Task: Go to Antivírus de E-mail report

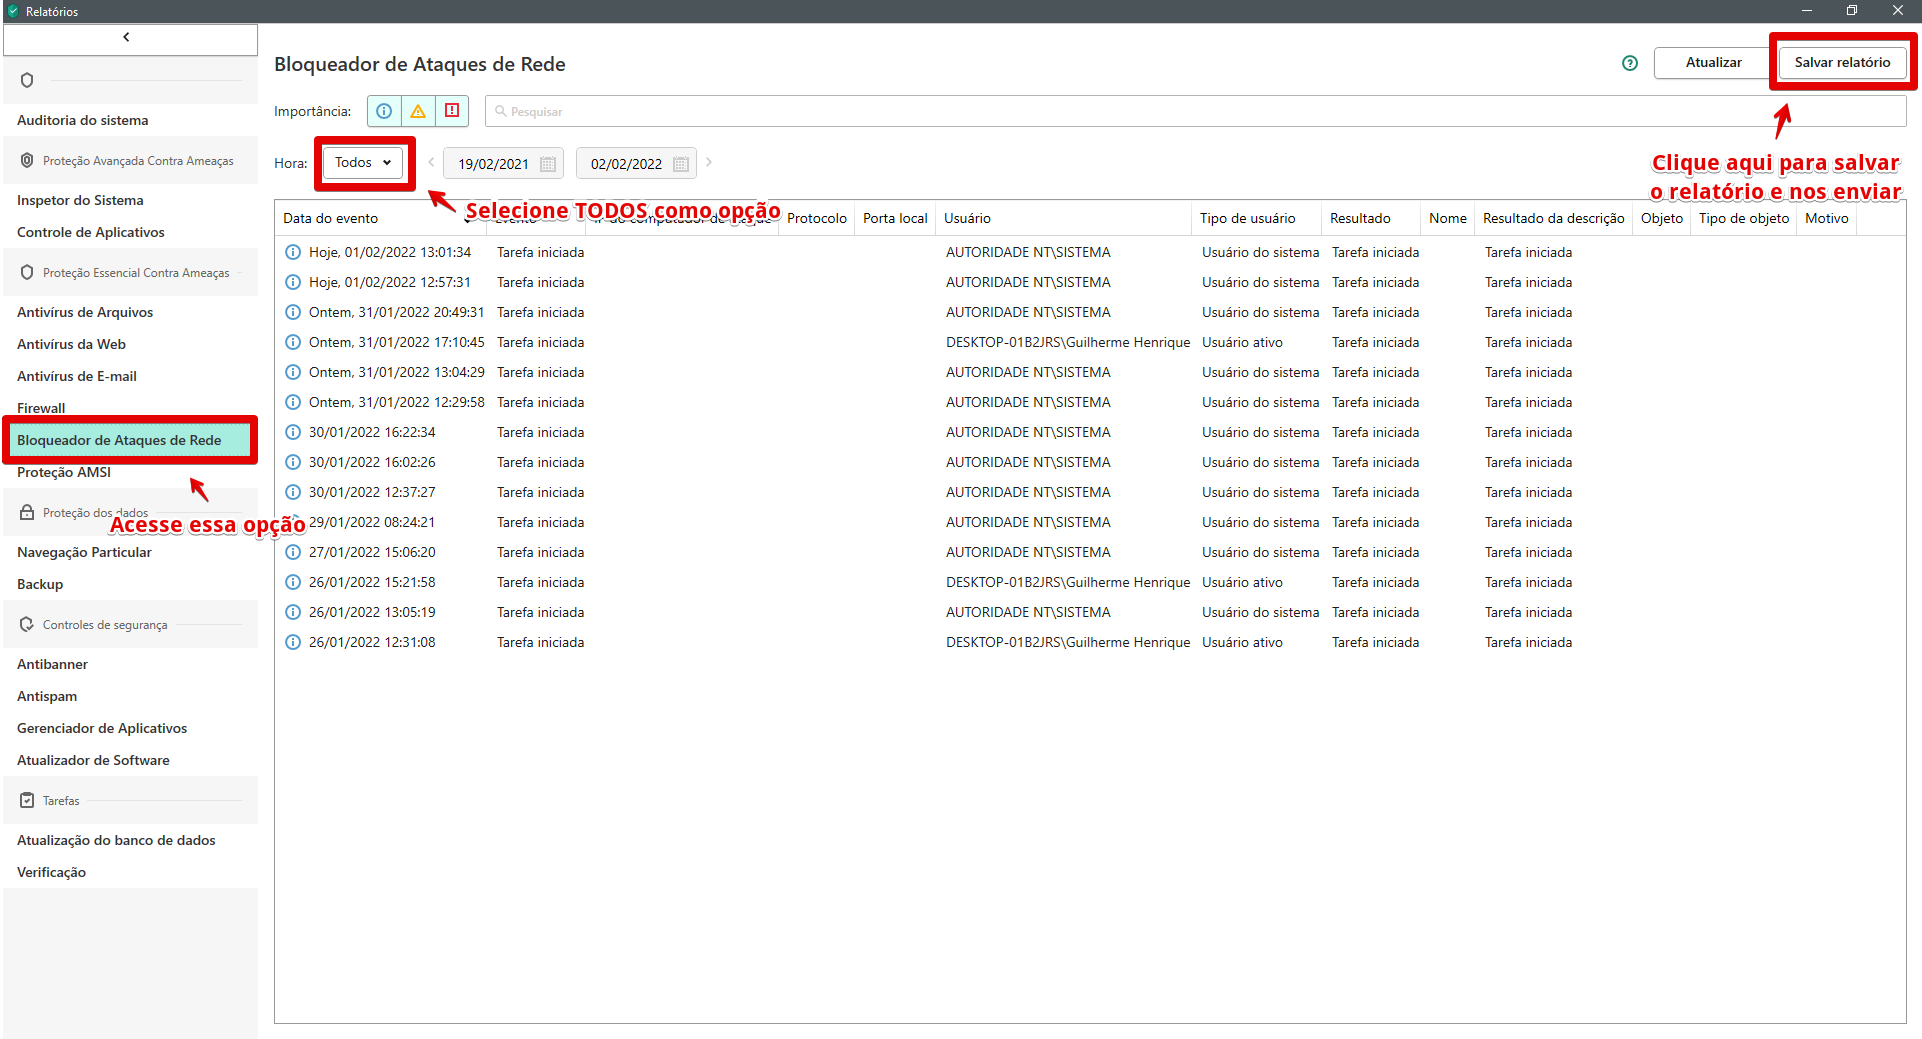Action: click(x=77, y=376)
